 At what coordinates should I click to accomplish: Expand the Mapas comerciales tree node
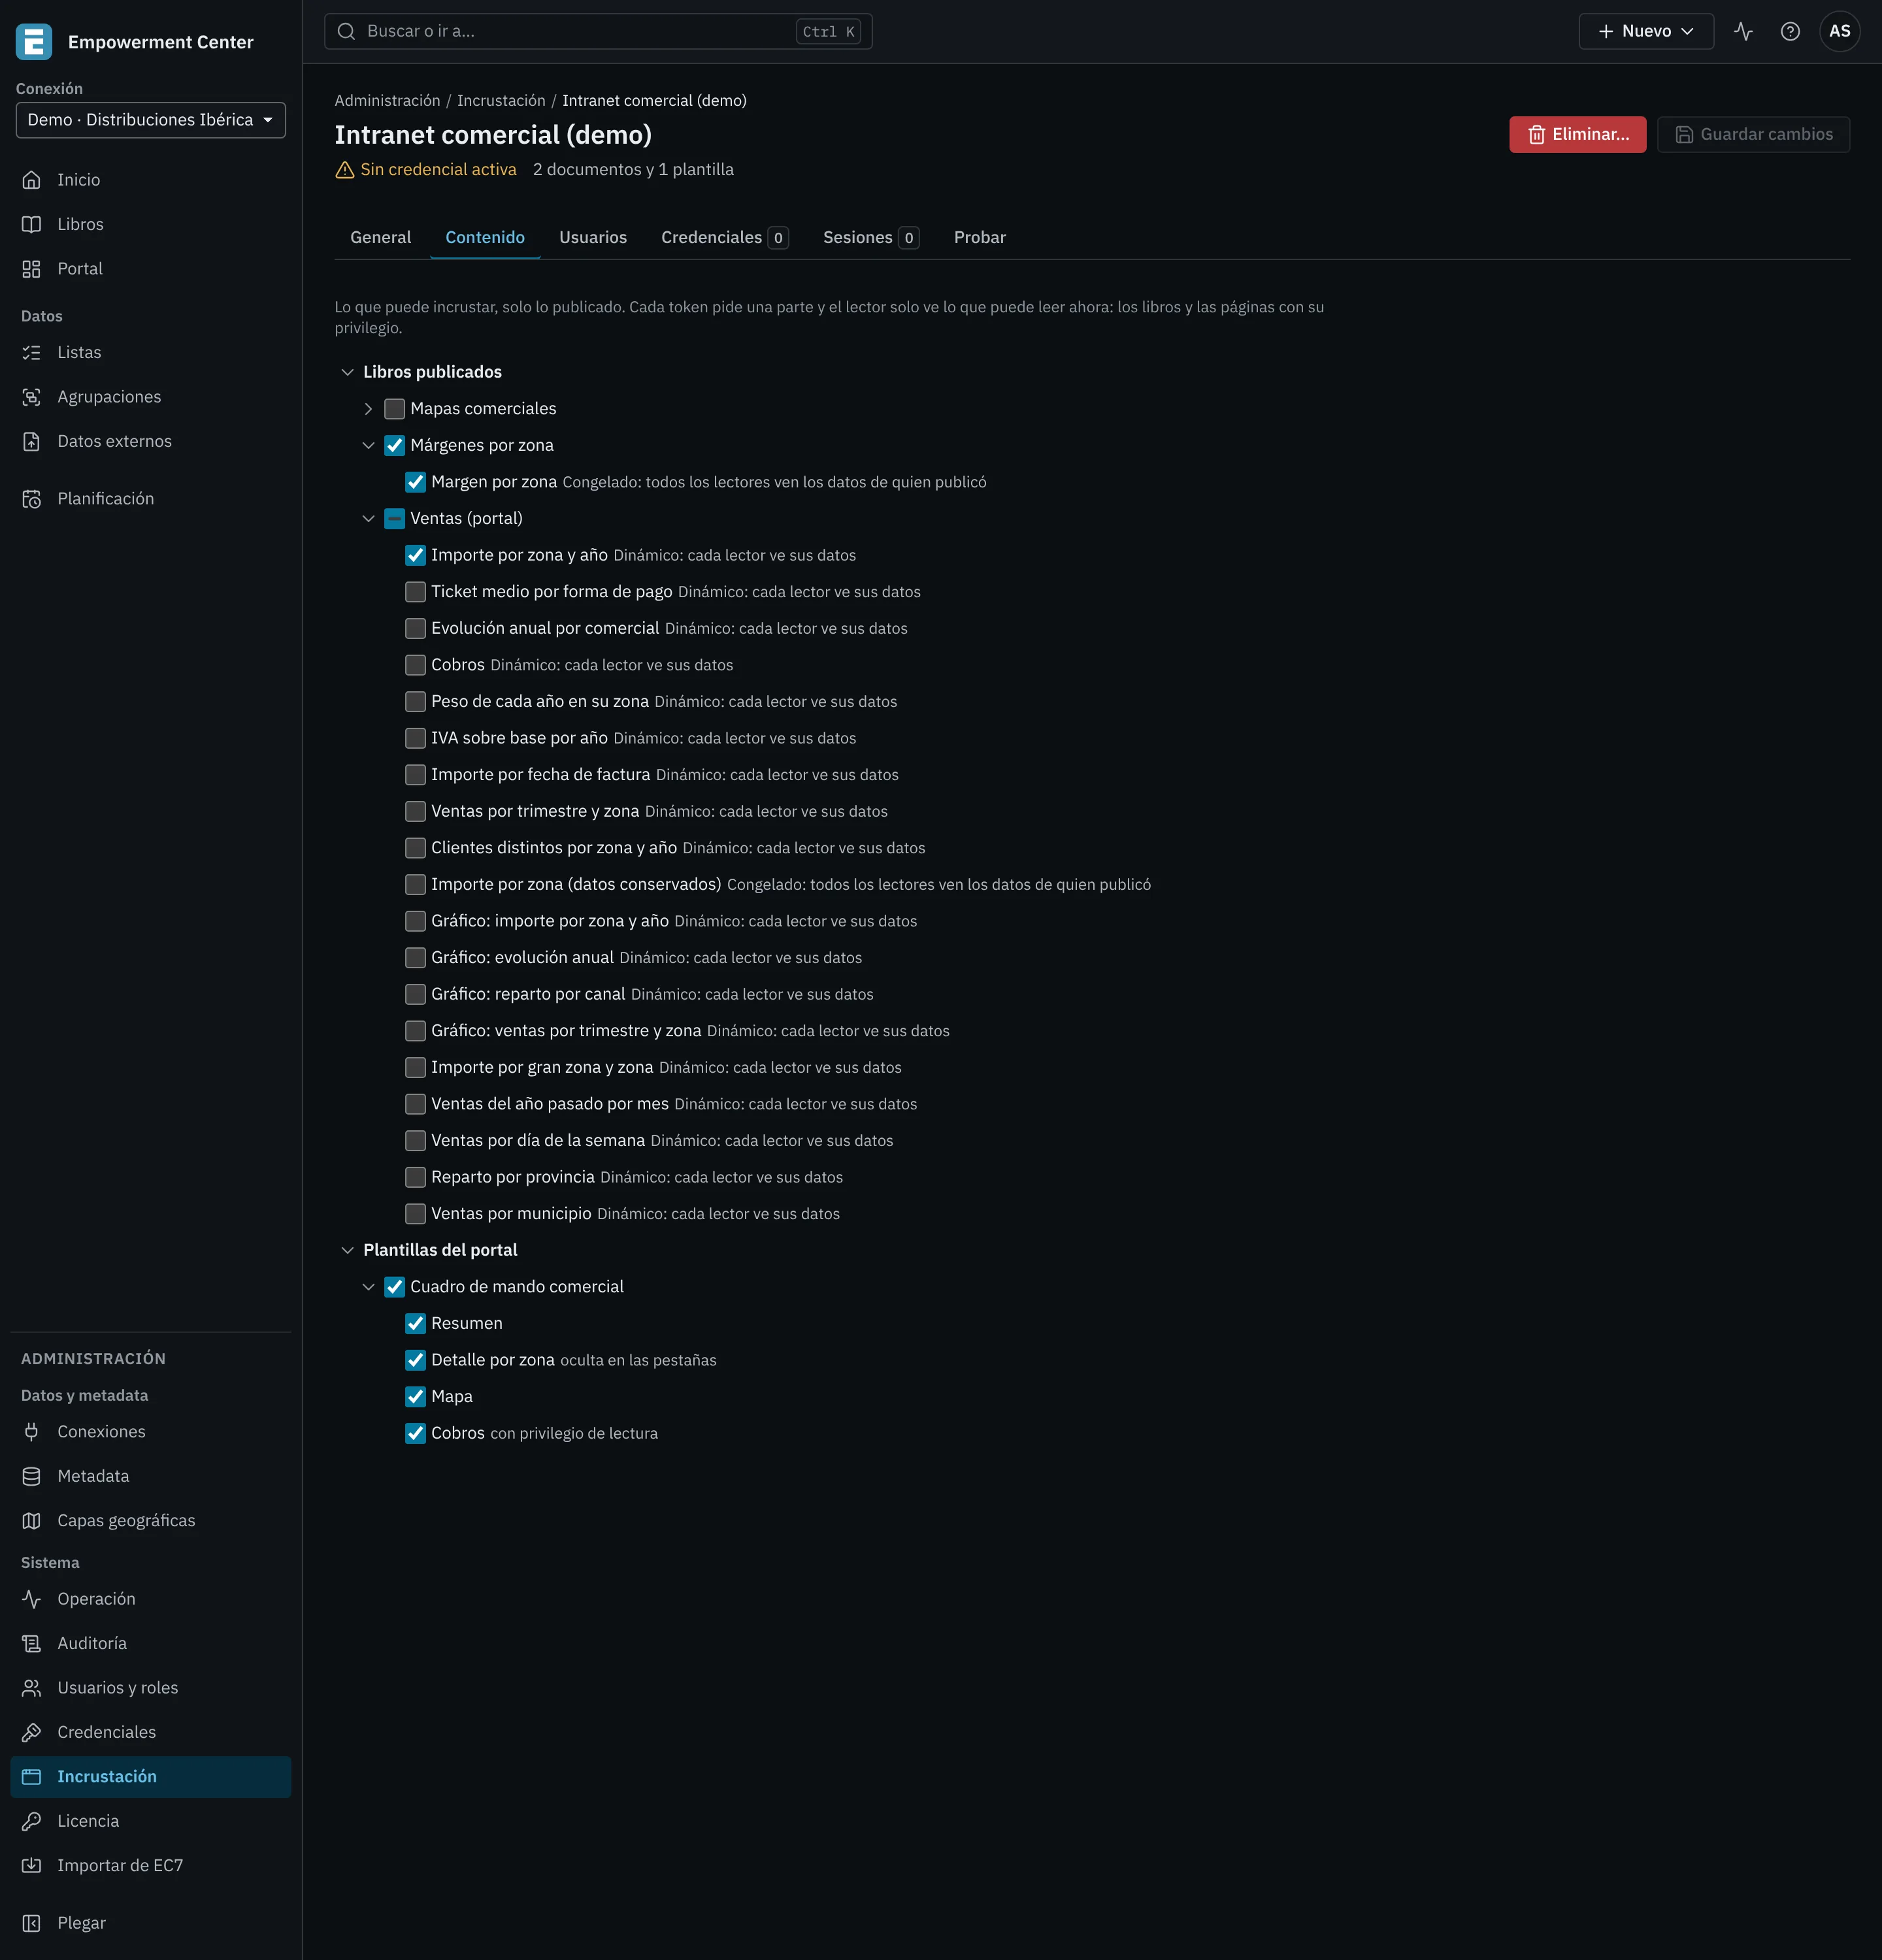(x=369, y=409)
